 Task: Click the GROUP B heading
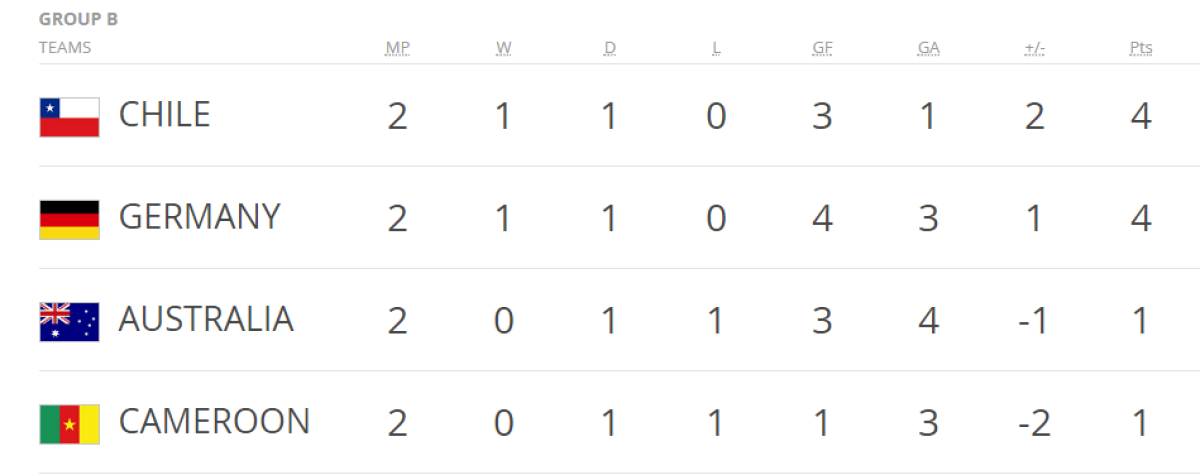pyautogui.click(x=78, y=19)
